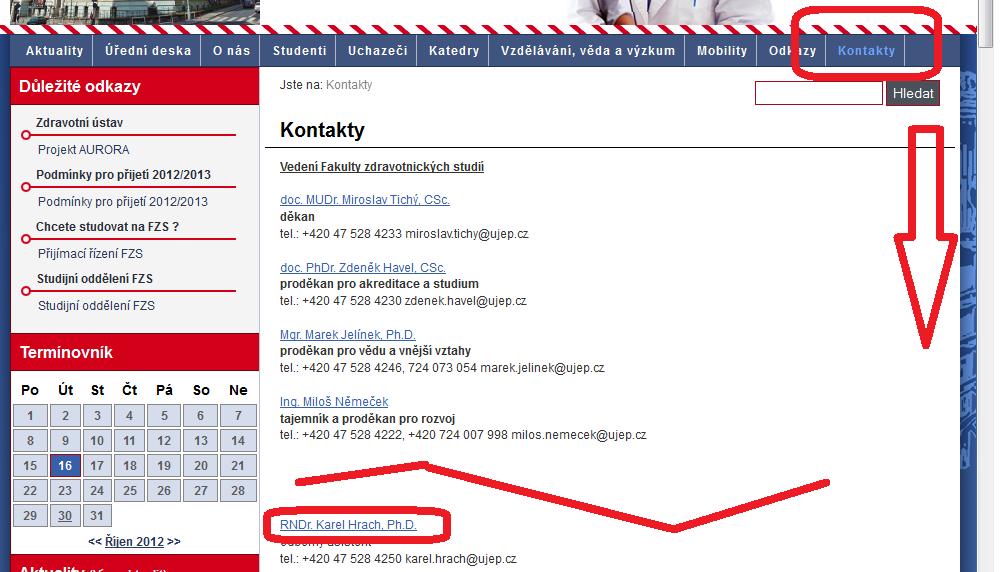Screen dimensions: 1002x572
Task: Open the Uchazeči menu item
Action: [377, 51]
